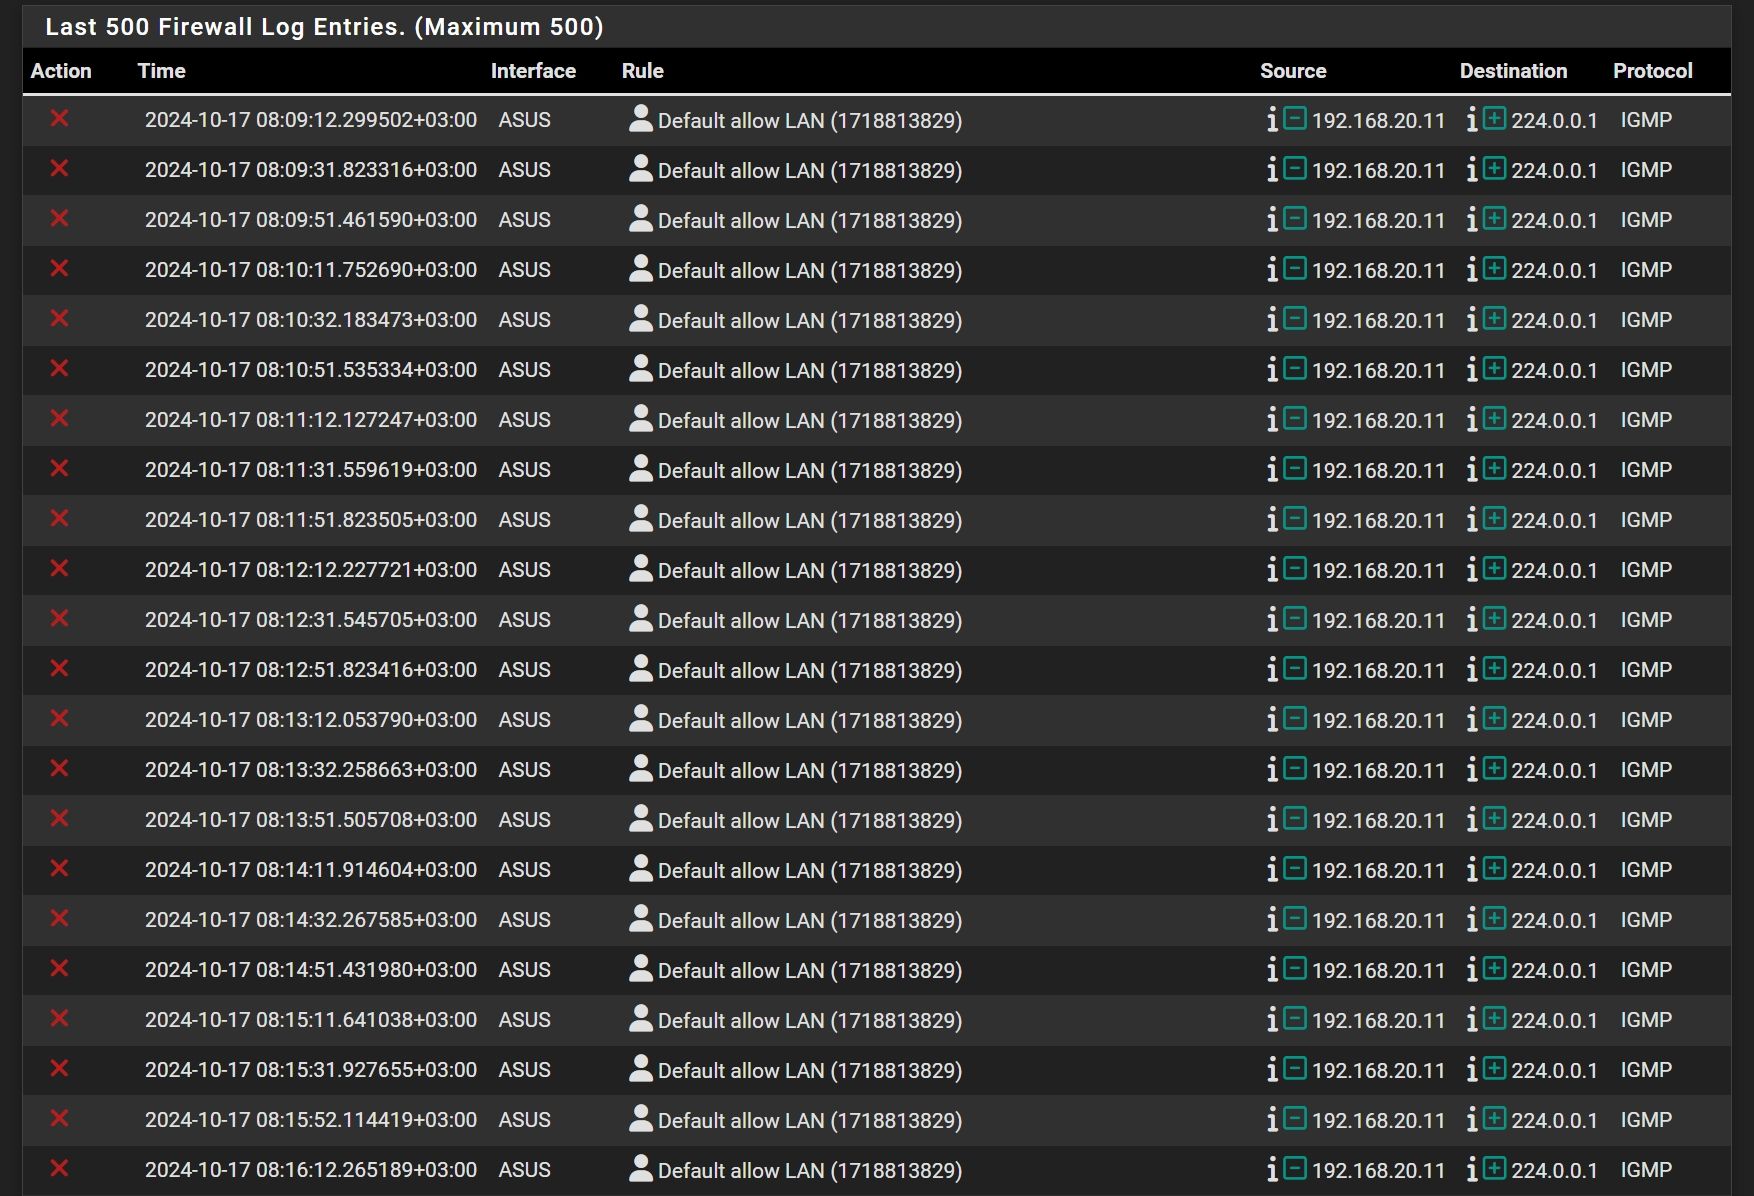Click source minus icon for 08:15:52.114419 entry
Viewport: 1754px width, 1196px height.
click(1295, 1118)
